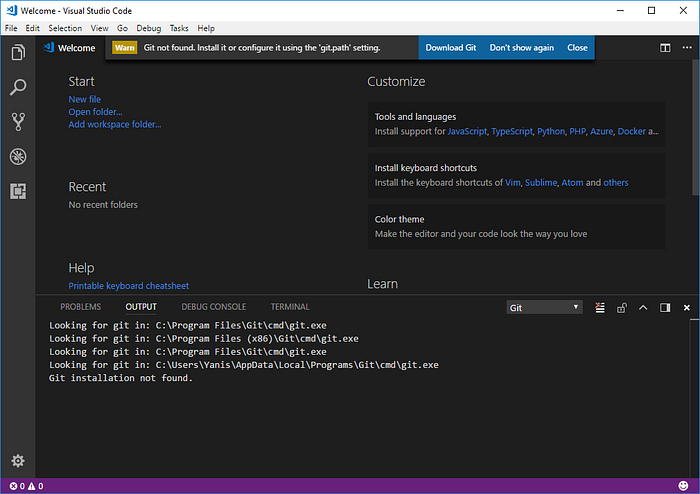700x494 pixels.
Task: Toggle panel position to the side
Action: click(665, 307)
